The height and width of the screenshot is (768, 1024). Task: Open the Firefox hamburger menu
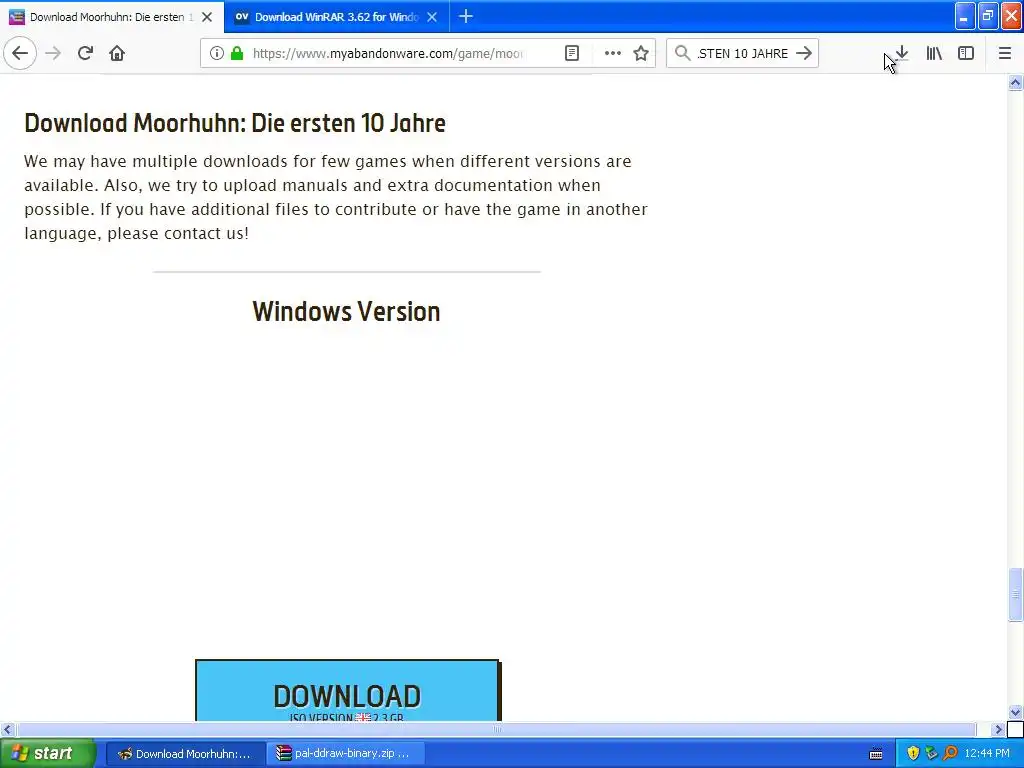tap(1005, 53)
